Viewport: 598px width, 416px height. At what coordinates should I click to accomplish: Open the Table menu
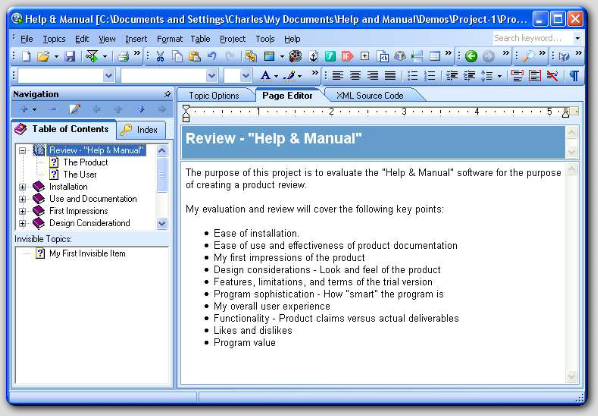[200, 39]
